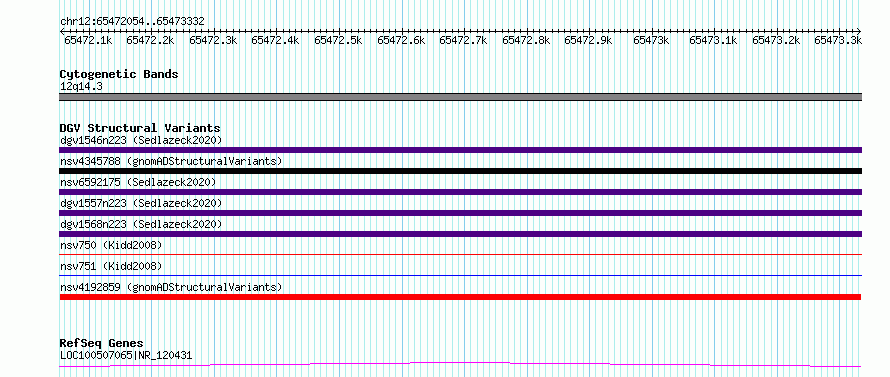890x377 pixels.
Task: Select the purple dgv1557n223 variant bar
Action: pos(460,213)
